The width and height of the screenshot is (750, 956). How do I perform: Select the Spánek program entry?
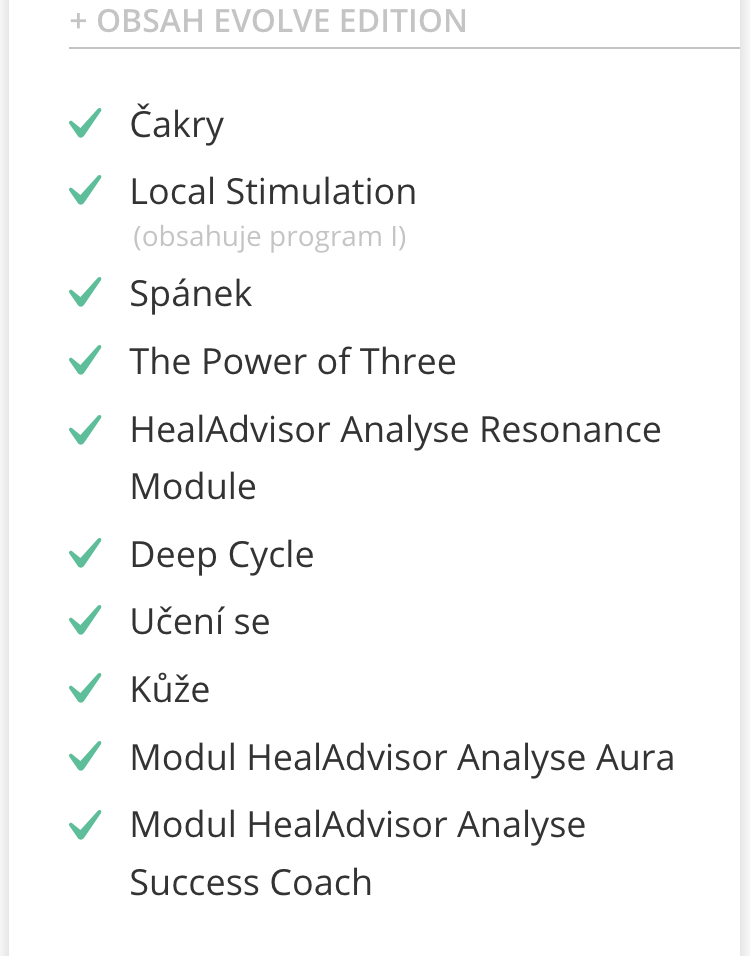point(191,293)
